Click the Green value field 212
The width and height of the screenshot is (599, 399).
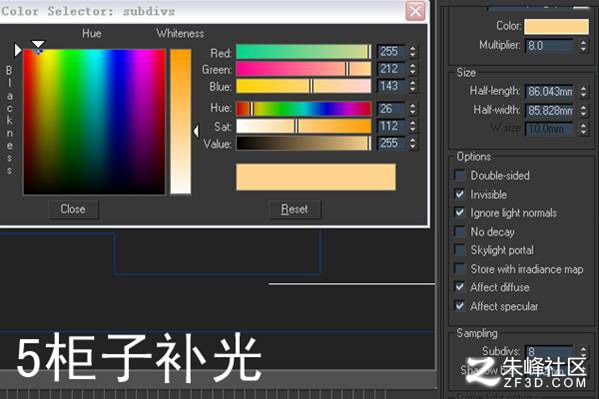pyautogui.click(x=391, y=69)
